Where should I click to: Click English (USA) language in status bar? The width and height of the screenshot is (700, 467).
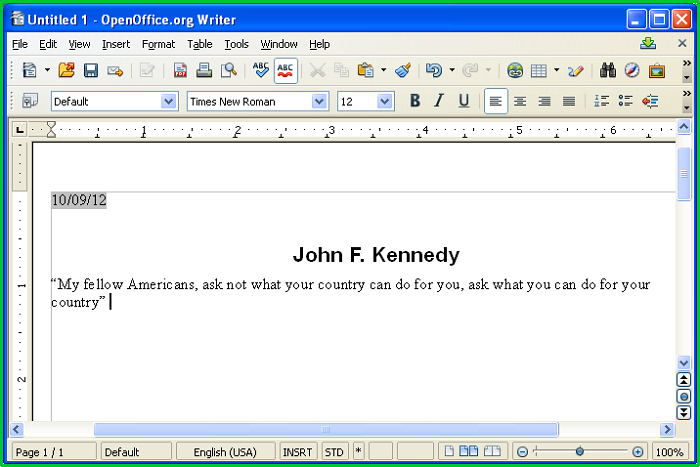click(x=225, y=452)
